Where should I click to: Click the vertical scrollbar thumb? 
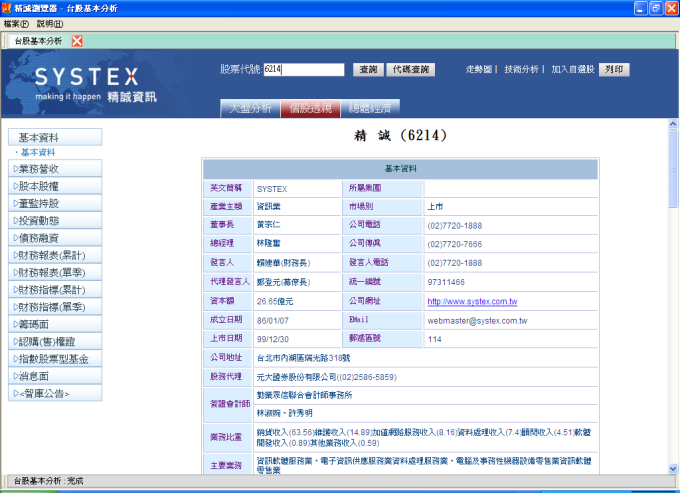pyautogui.click(x=673, y=169)
